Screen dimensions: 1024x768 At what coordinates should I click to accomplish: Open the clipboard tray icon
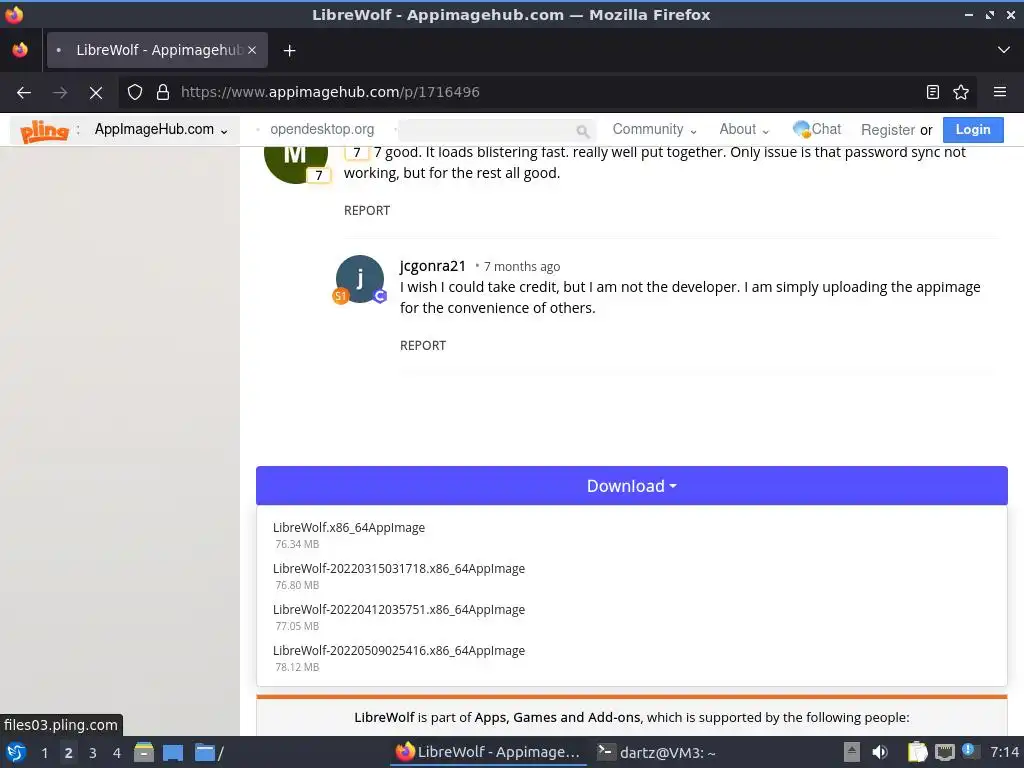(917, 752)
